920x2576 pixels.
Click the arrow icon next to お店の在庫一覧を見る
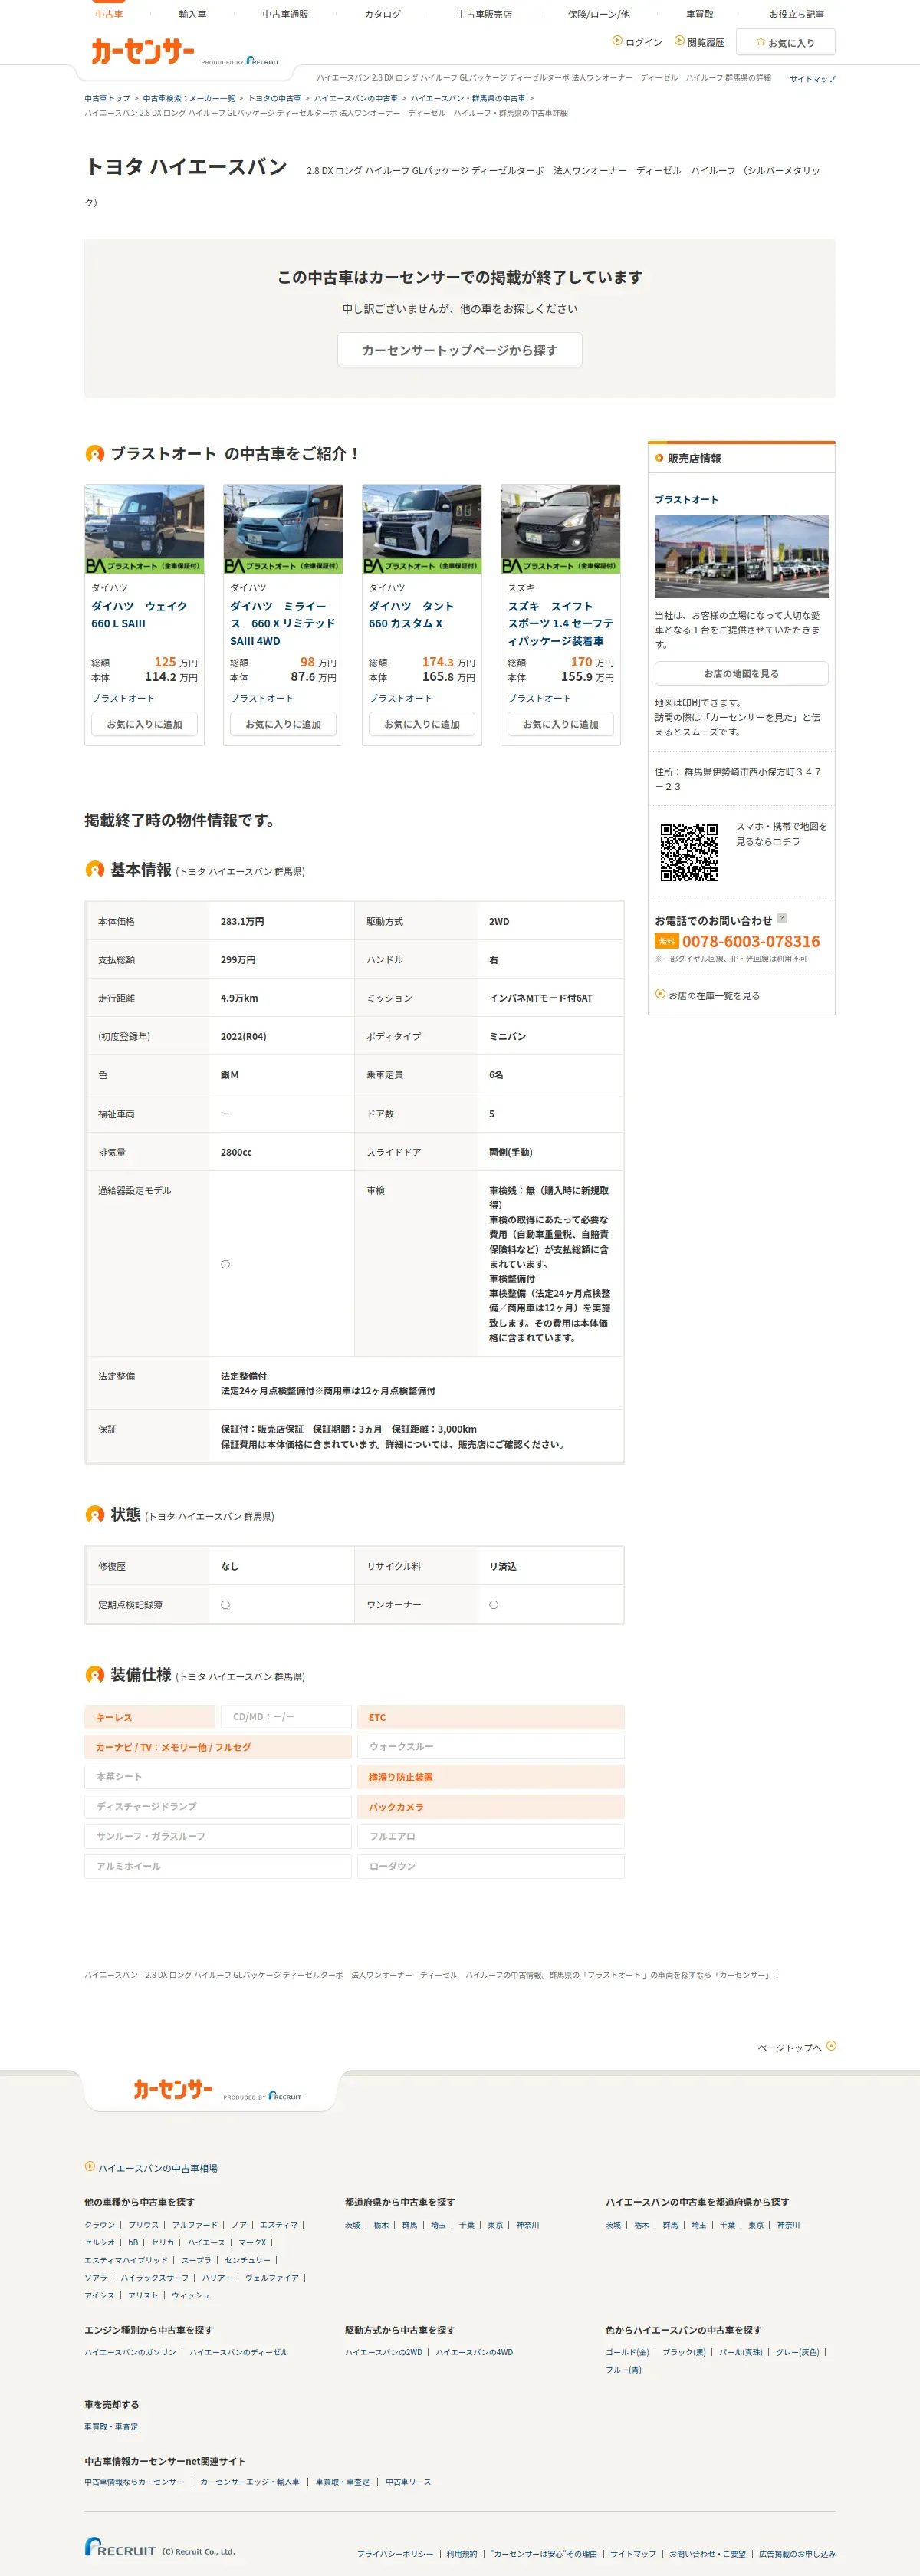coord(660,994)
